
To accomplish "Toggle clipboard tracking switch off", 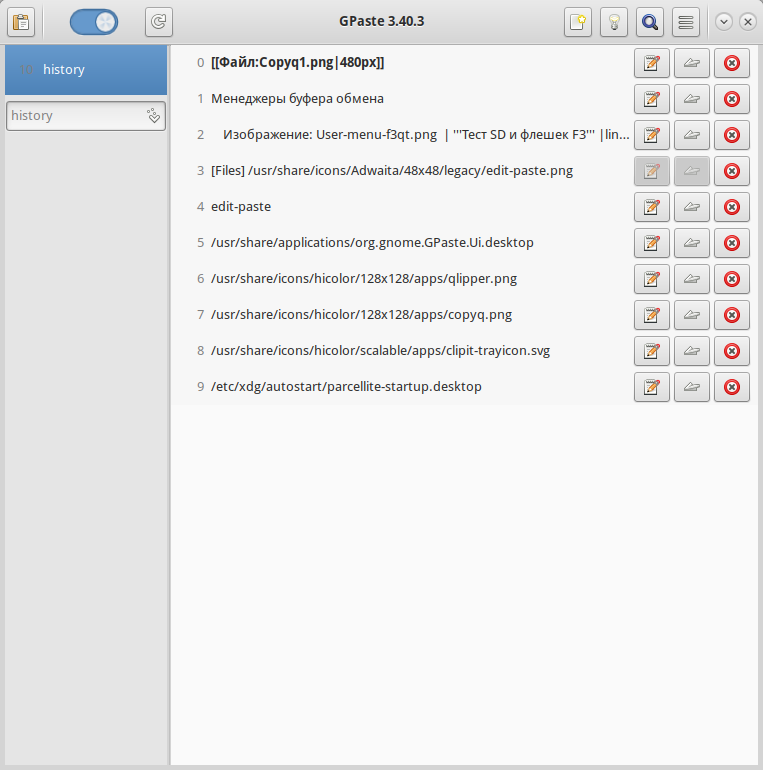I will click(x=94, y=22).
